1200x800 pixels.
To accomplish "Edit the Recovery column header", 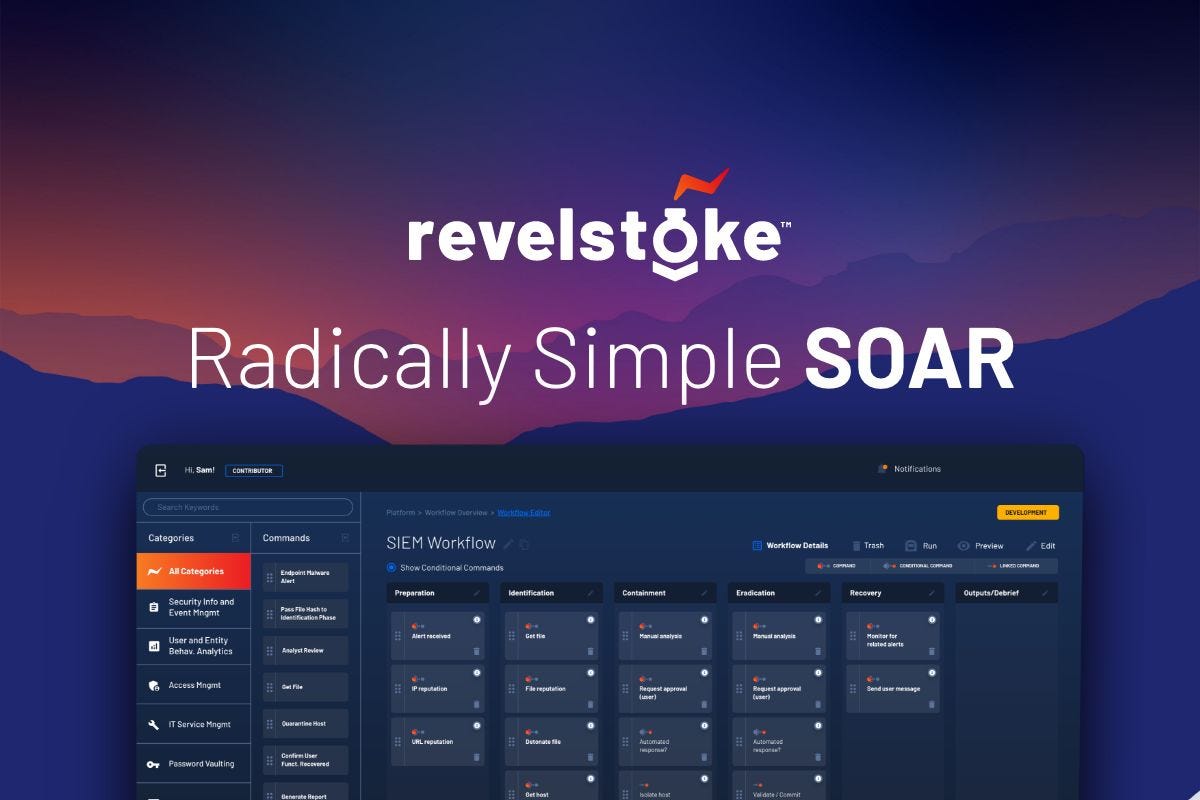I will pyautogui.click(x=932, y=593).
